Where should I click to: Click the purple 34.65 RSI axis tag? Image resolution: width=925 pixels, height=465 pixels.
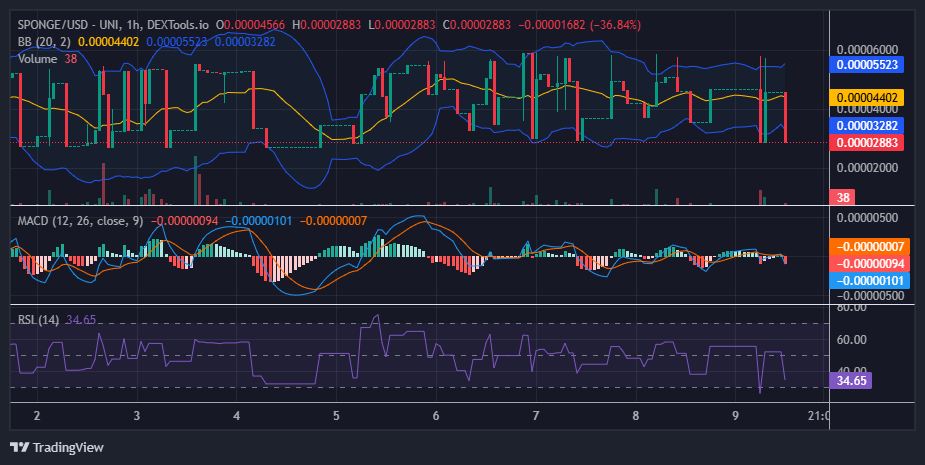tap(851, 381)
